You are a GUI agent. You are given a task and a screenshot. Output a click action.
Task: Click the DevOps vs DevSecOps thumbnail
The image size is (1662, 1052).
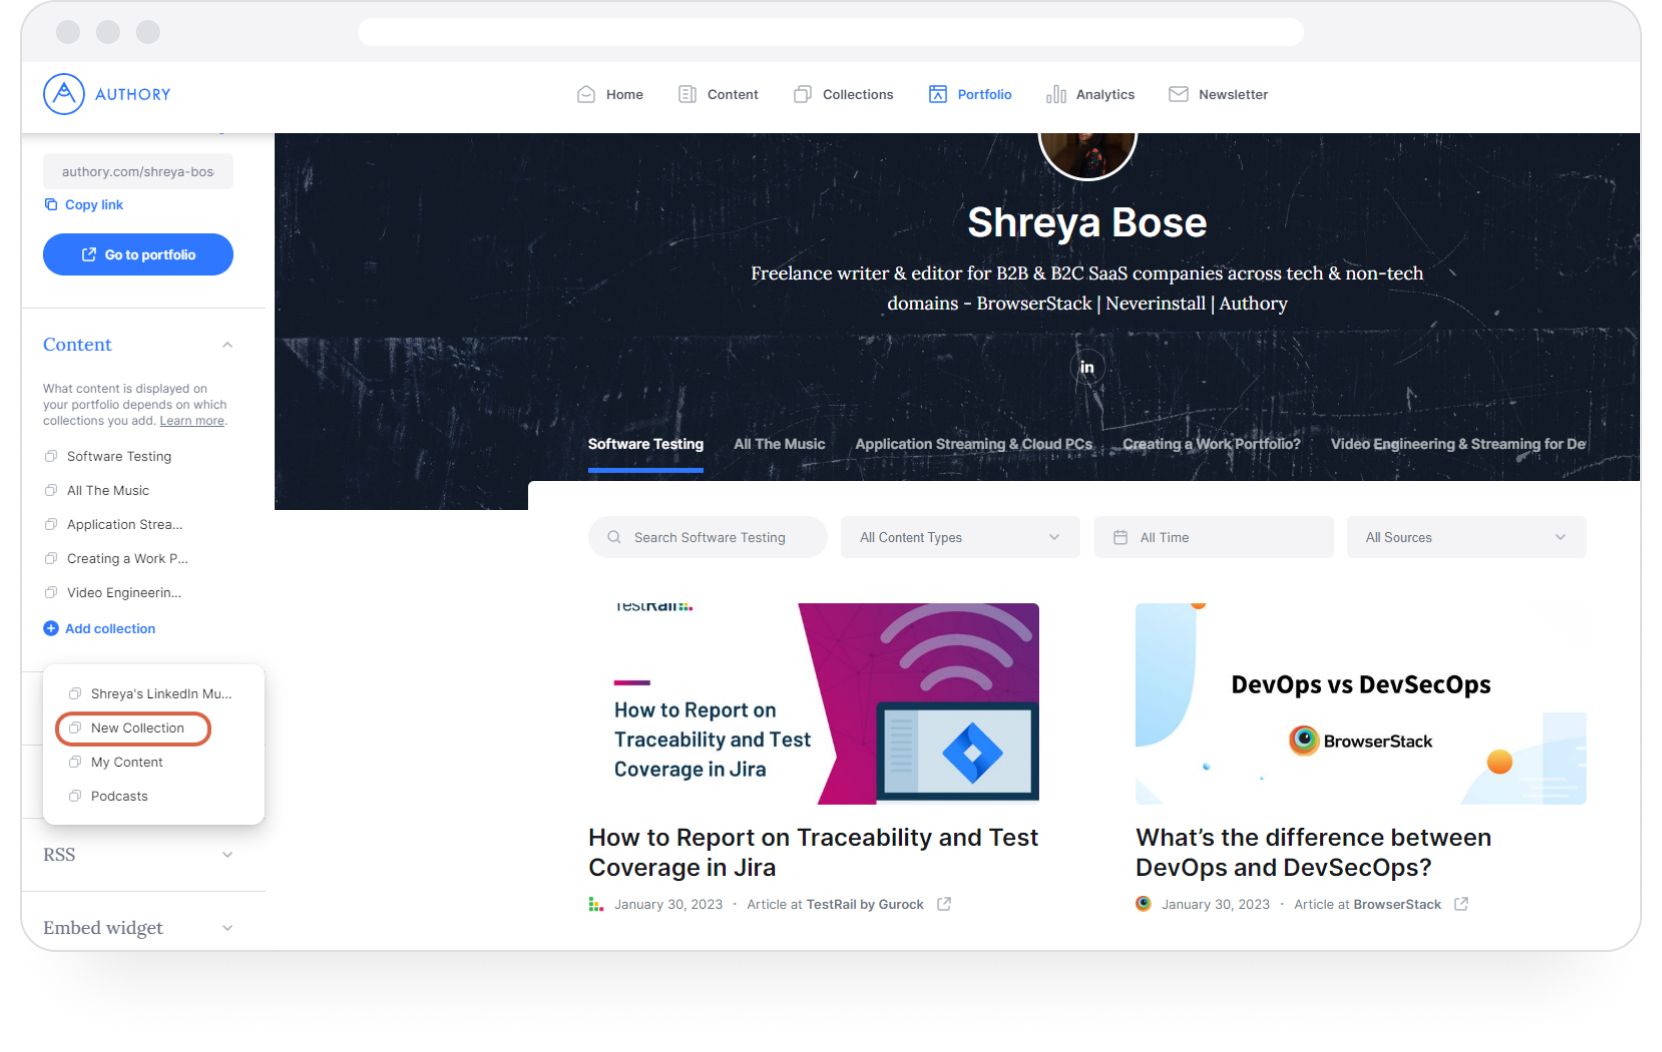[x=1361, y=703]
